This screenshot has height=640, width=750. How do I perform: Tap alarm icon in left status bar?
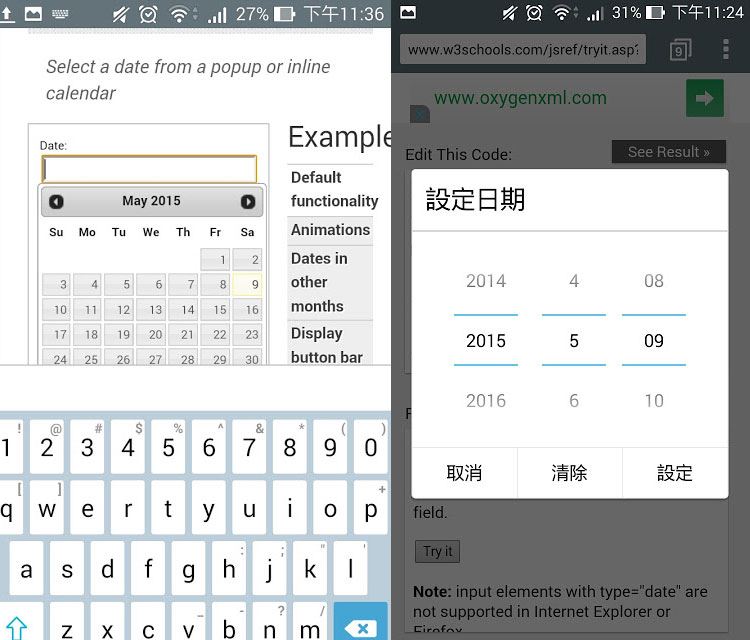coord(148,14)
